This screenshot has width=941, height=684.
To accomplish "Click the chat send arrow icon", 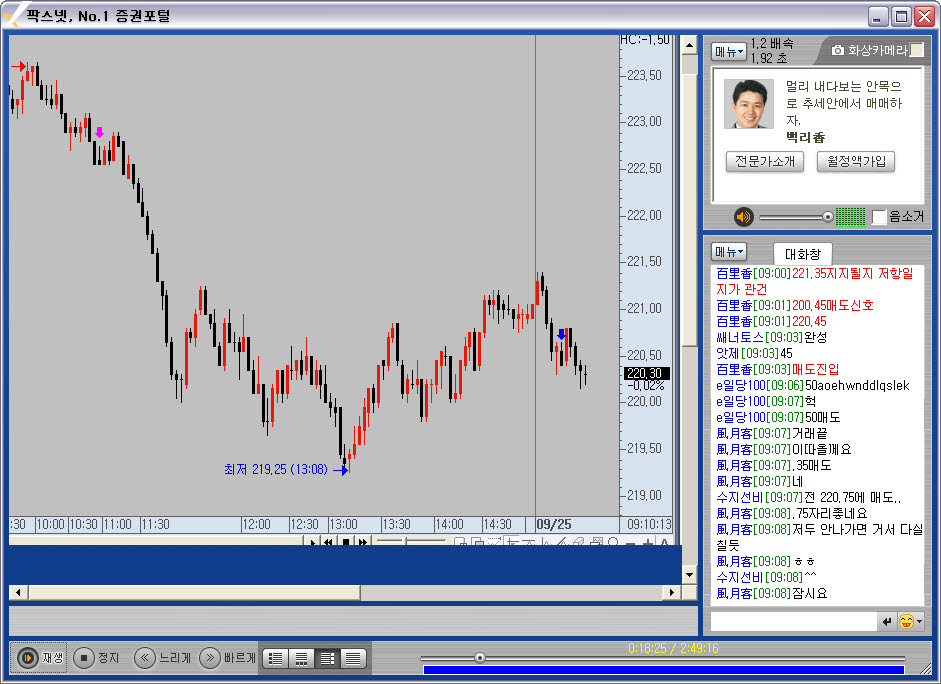I will pos(886,622).
